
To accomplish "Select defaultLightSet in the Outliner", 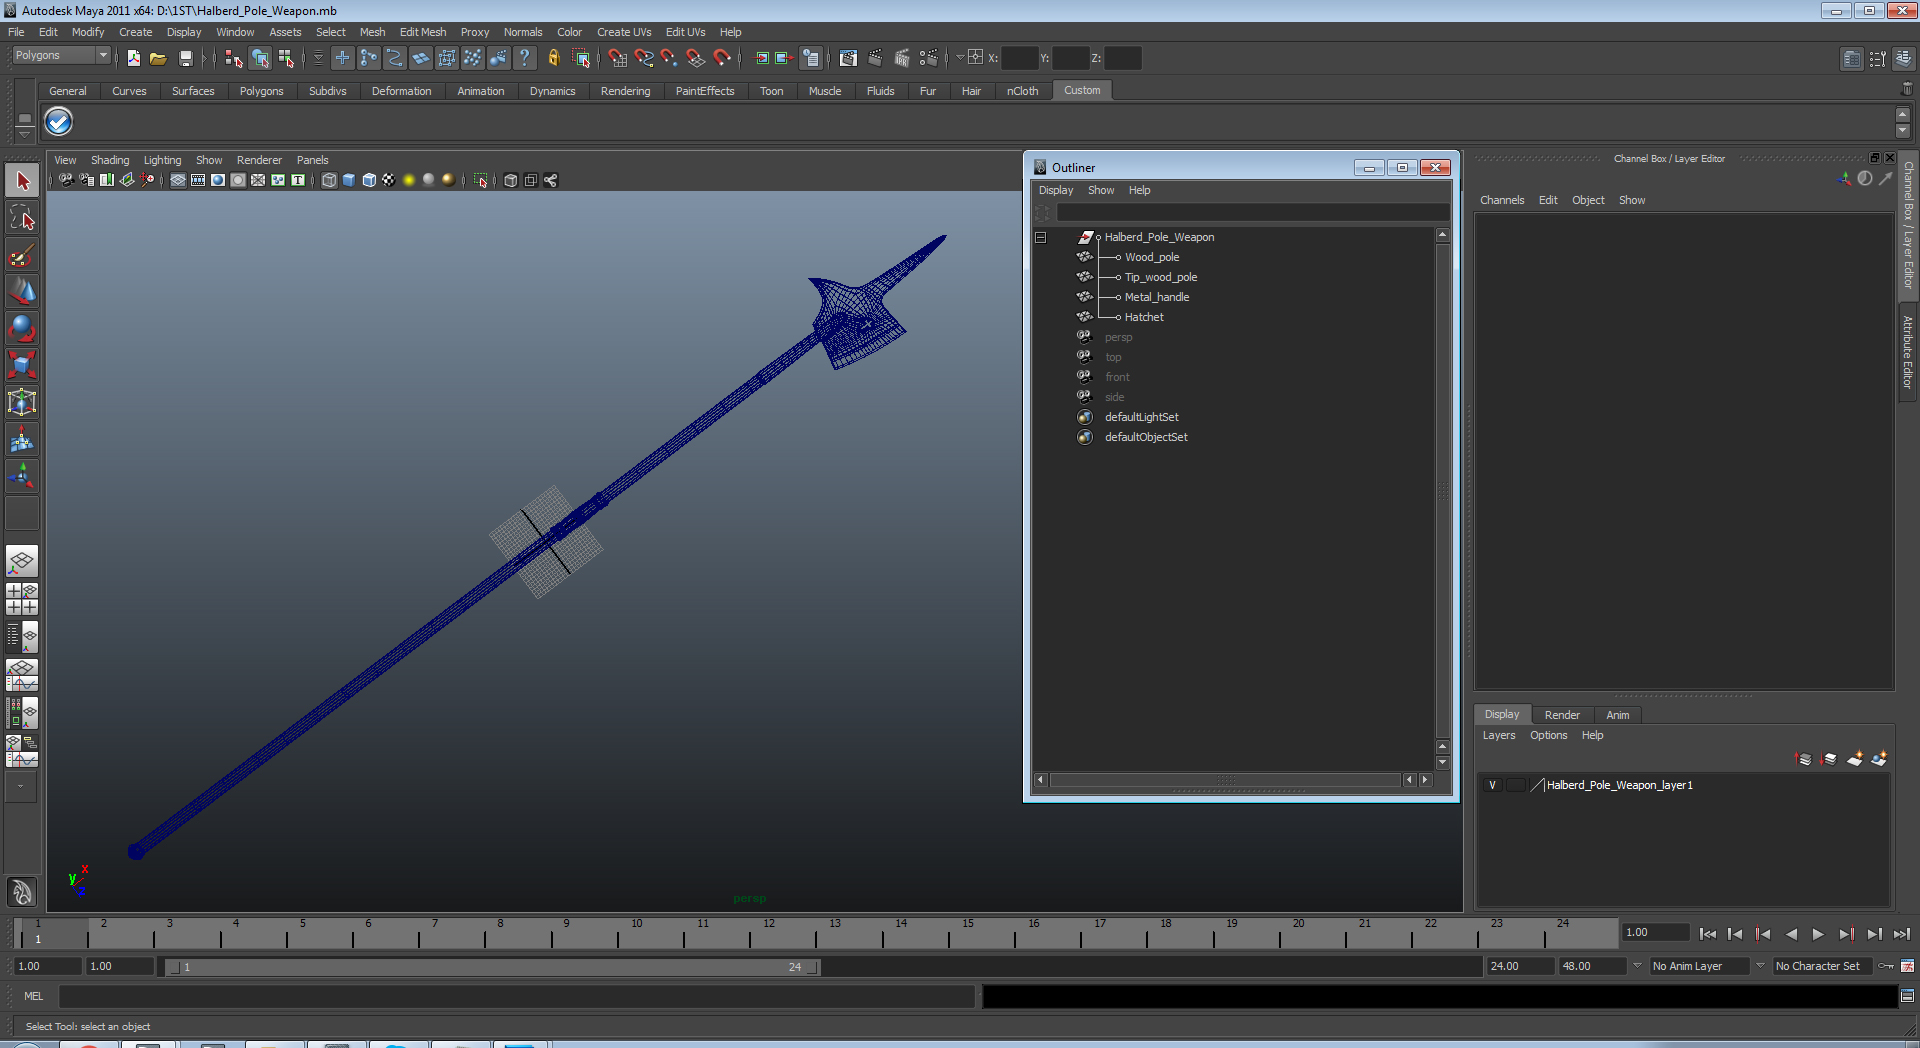I will point(1141,417).
